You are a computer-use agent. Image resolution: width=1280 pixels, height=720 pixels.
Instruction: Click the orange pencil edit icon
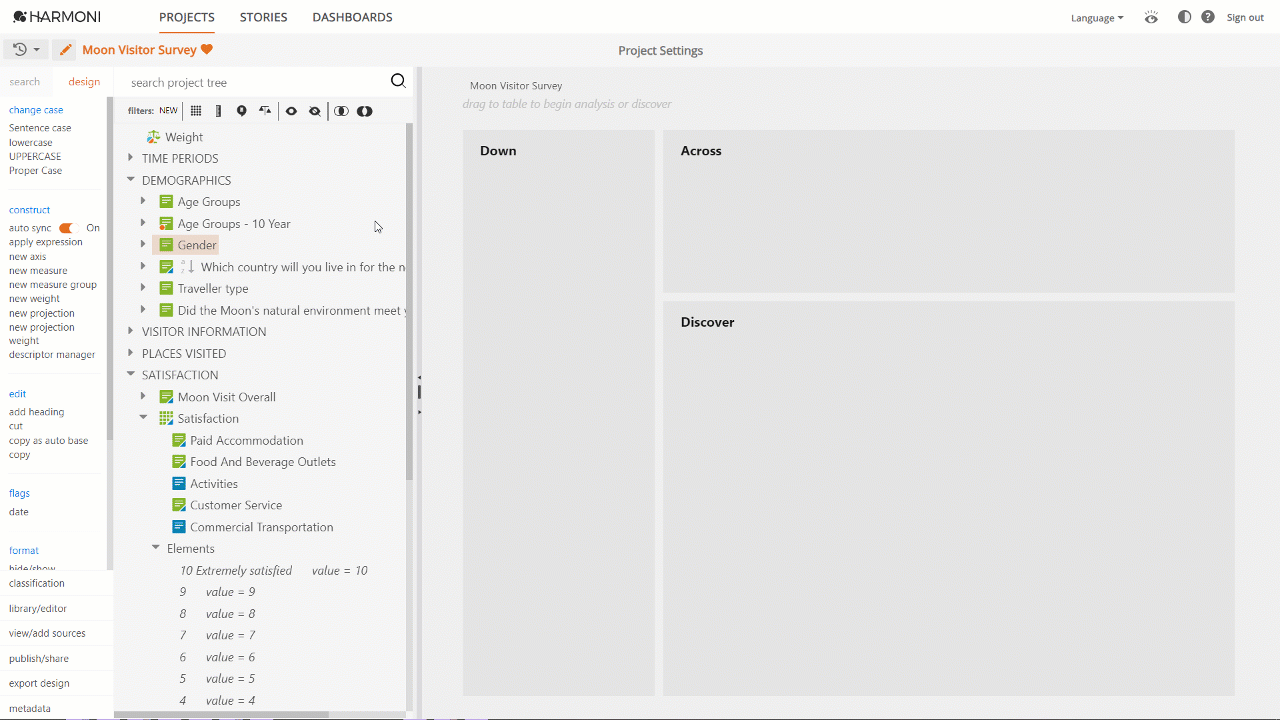tap(65, 50)
